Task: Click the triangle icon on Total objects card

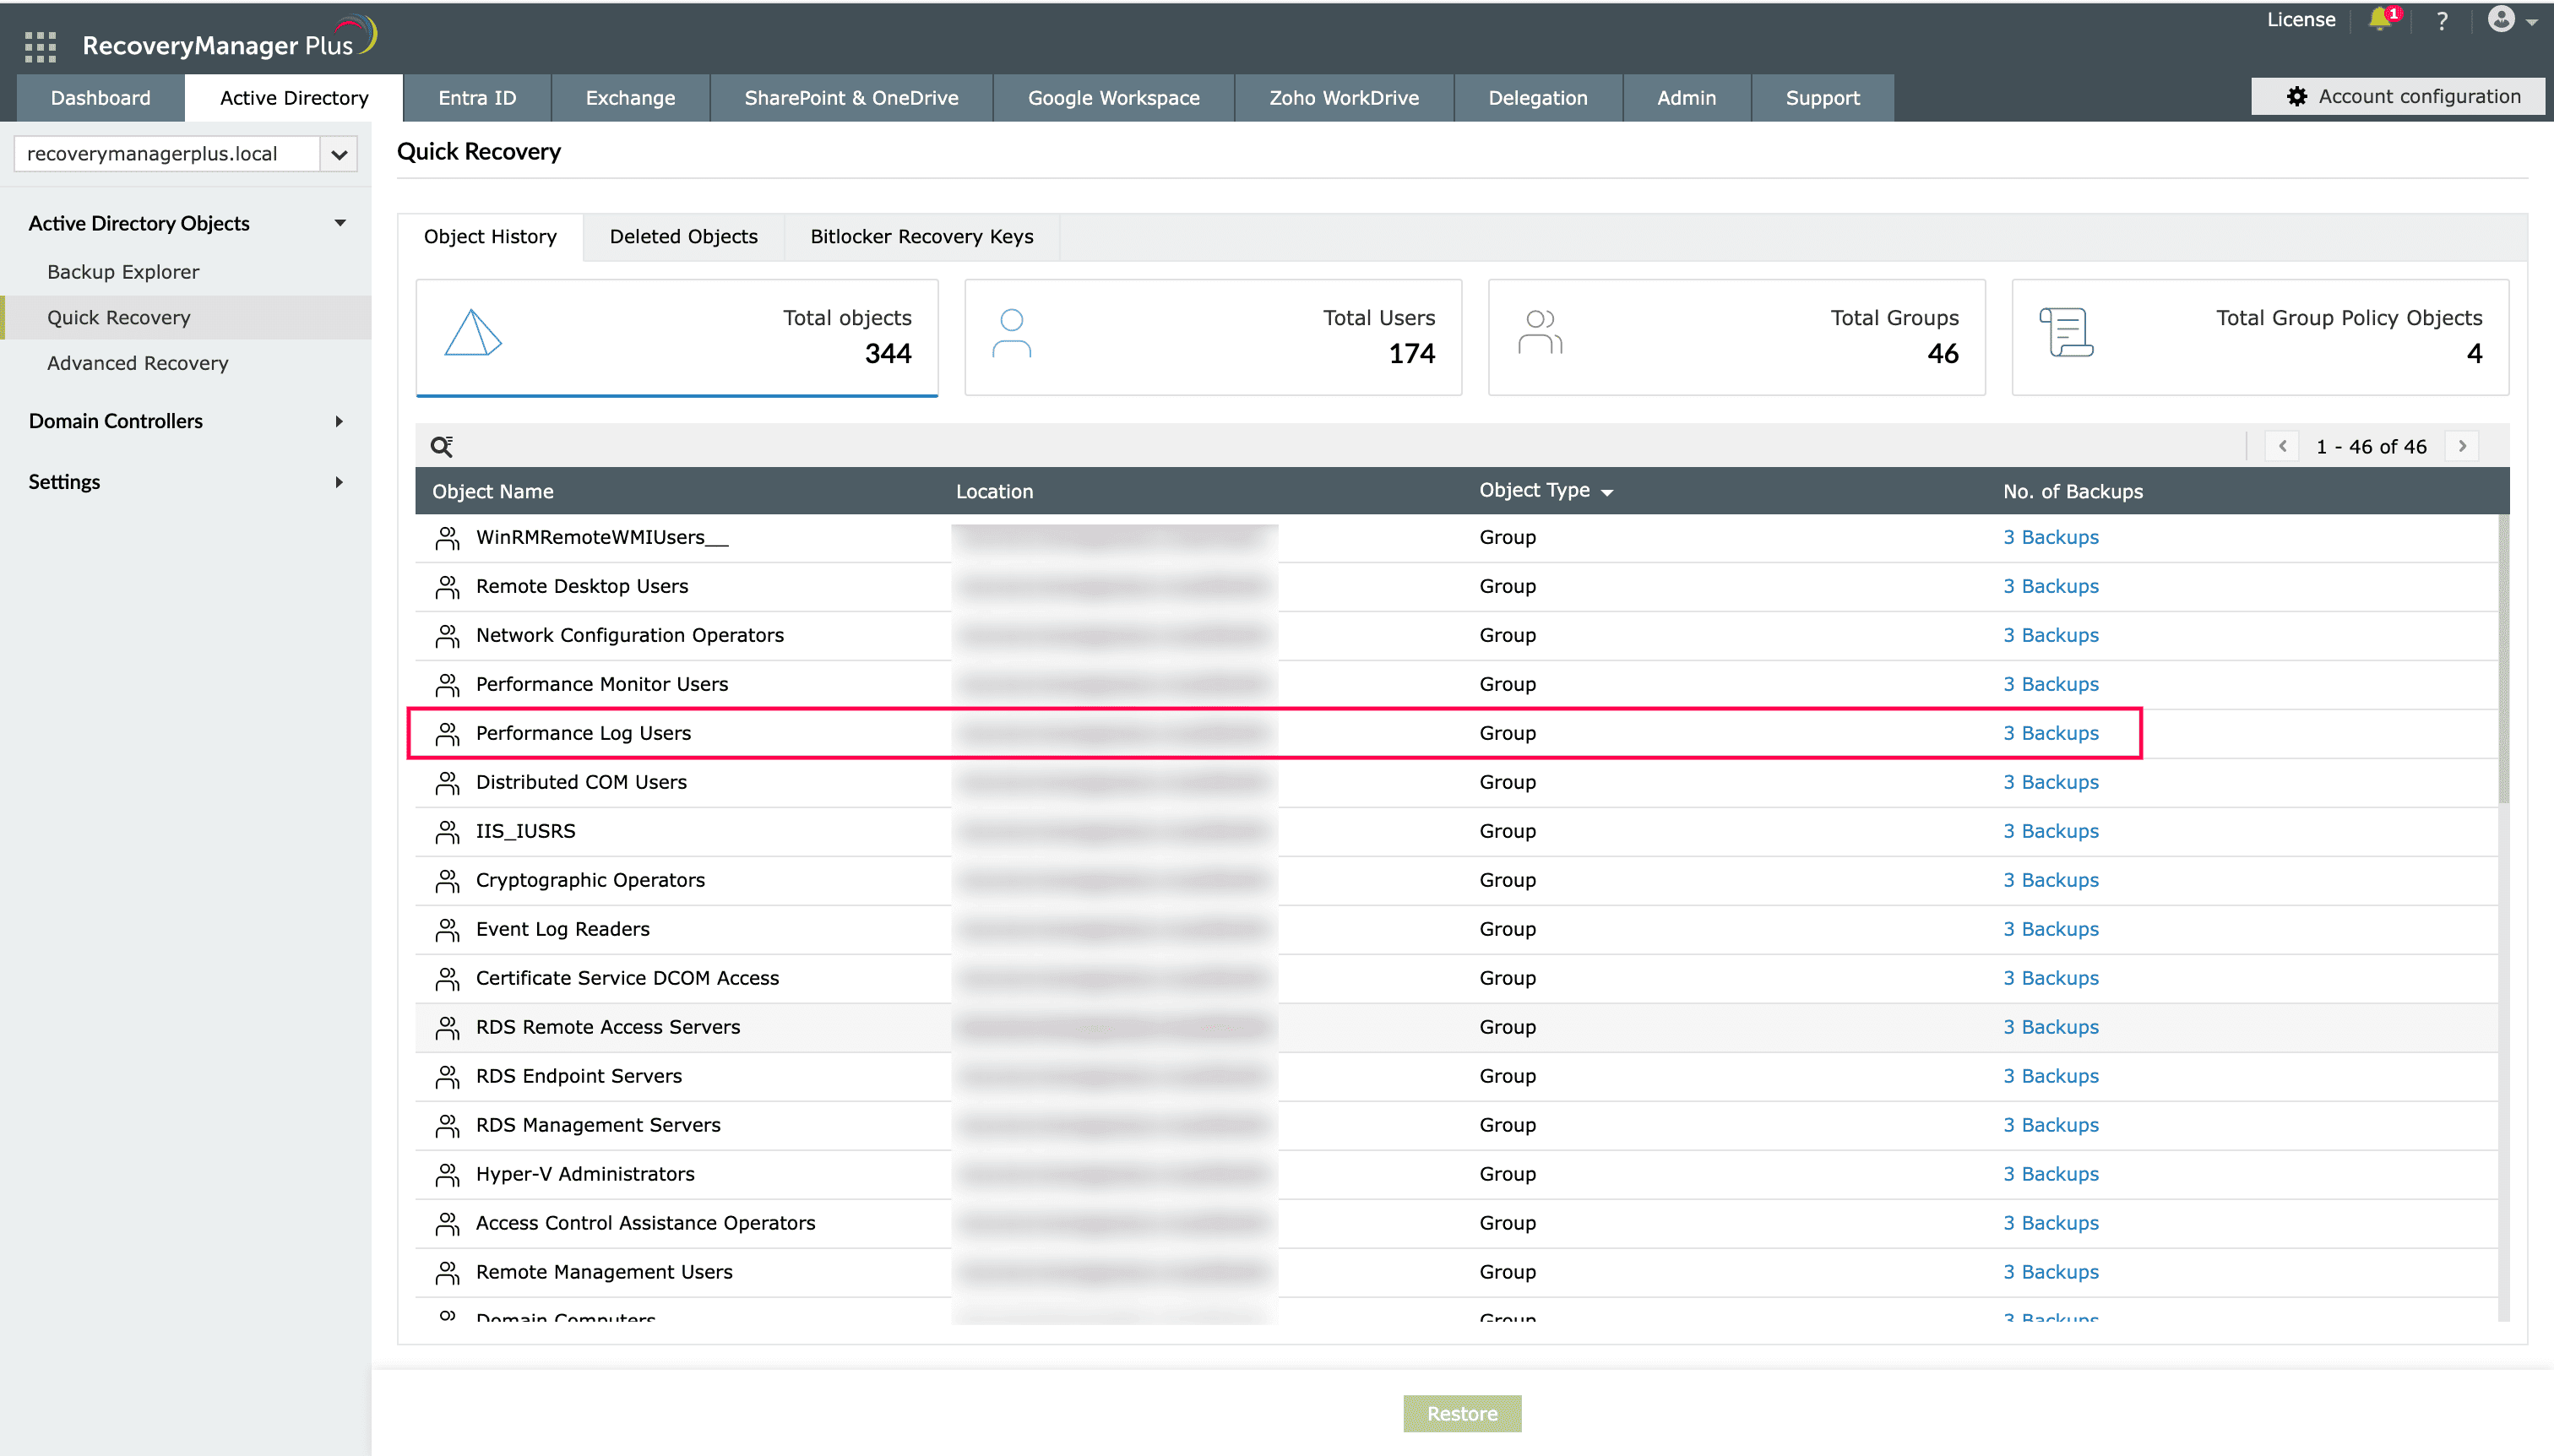Action: [474, 334]
